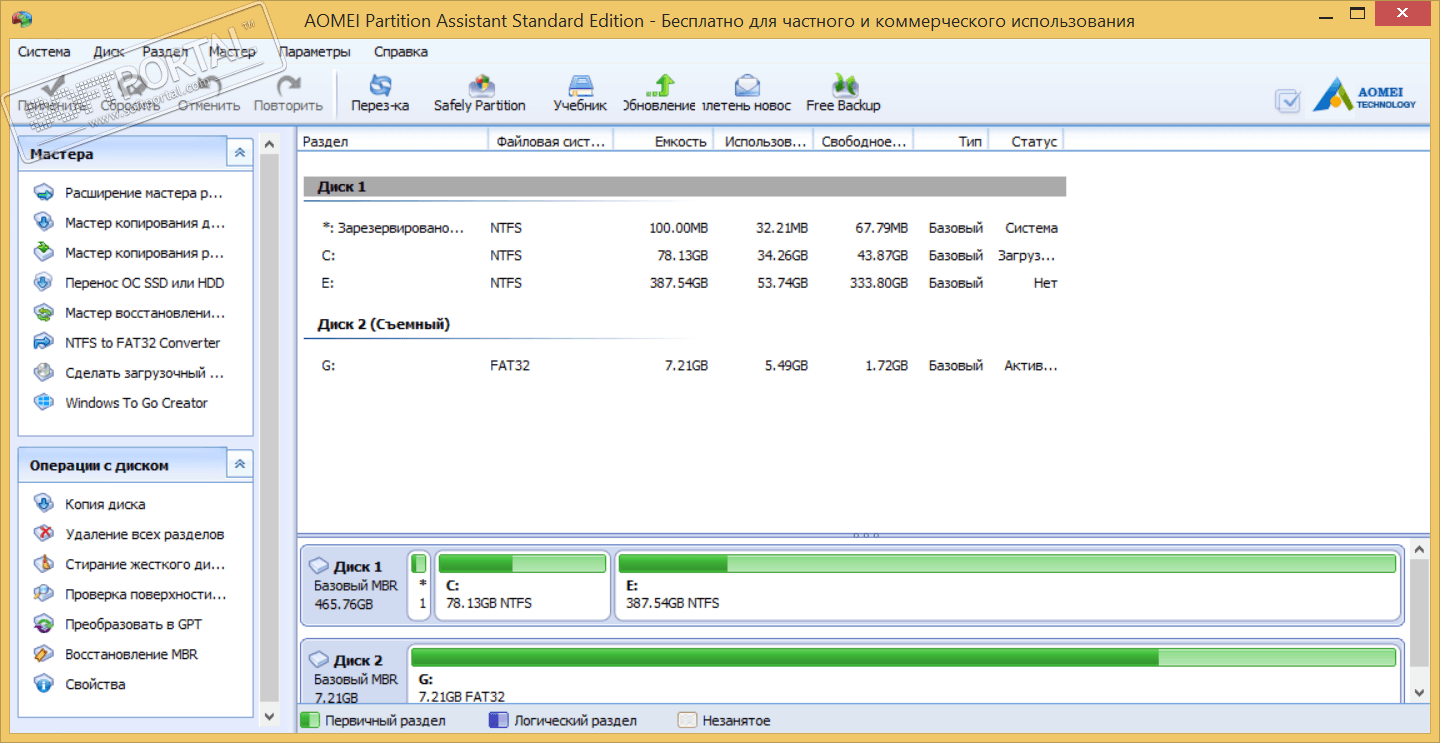The image size is (1440, 743).
Task: Choose Стирание жесткого диска operation
Action: click(128, 564)
